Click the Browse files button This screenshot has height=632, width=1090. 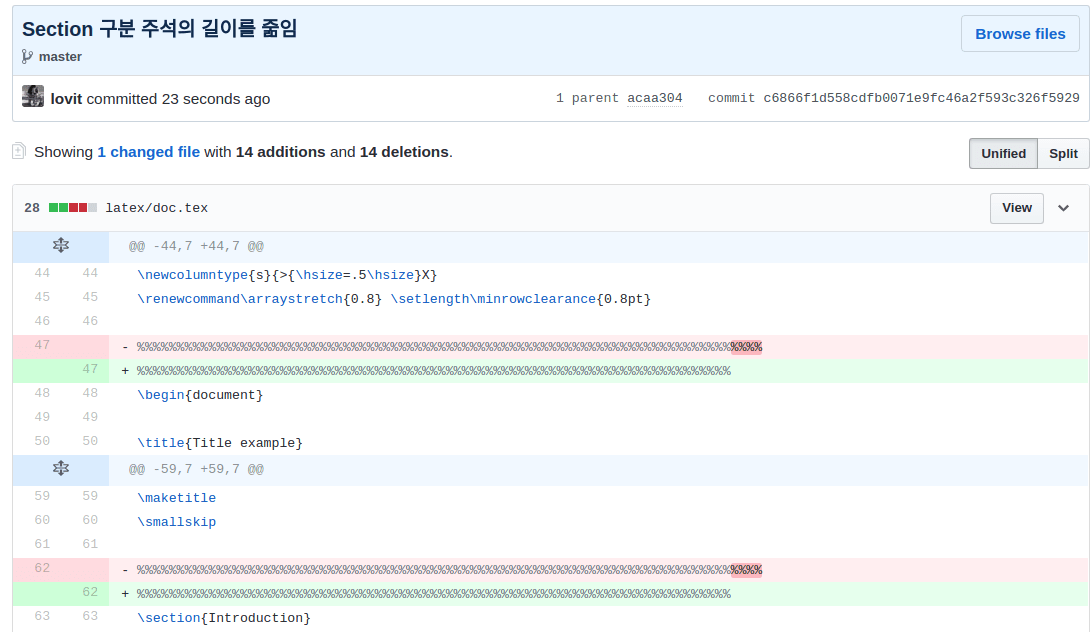pos(1019,33)
